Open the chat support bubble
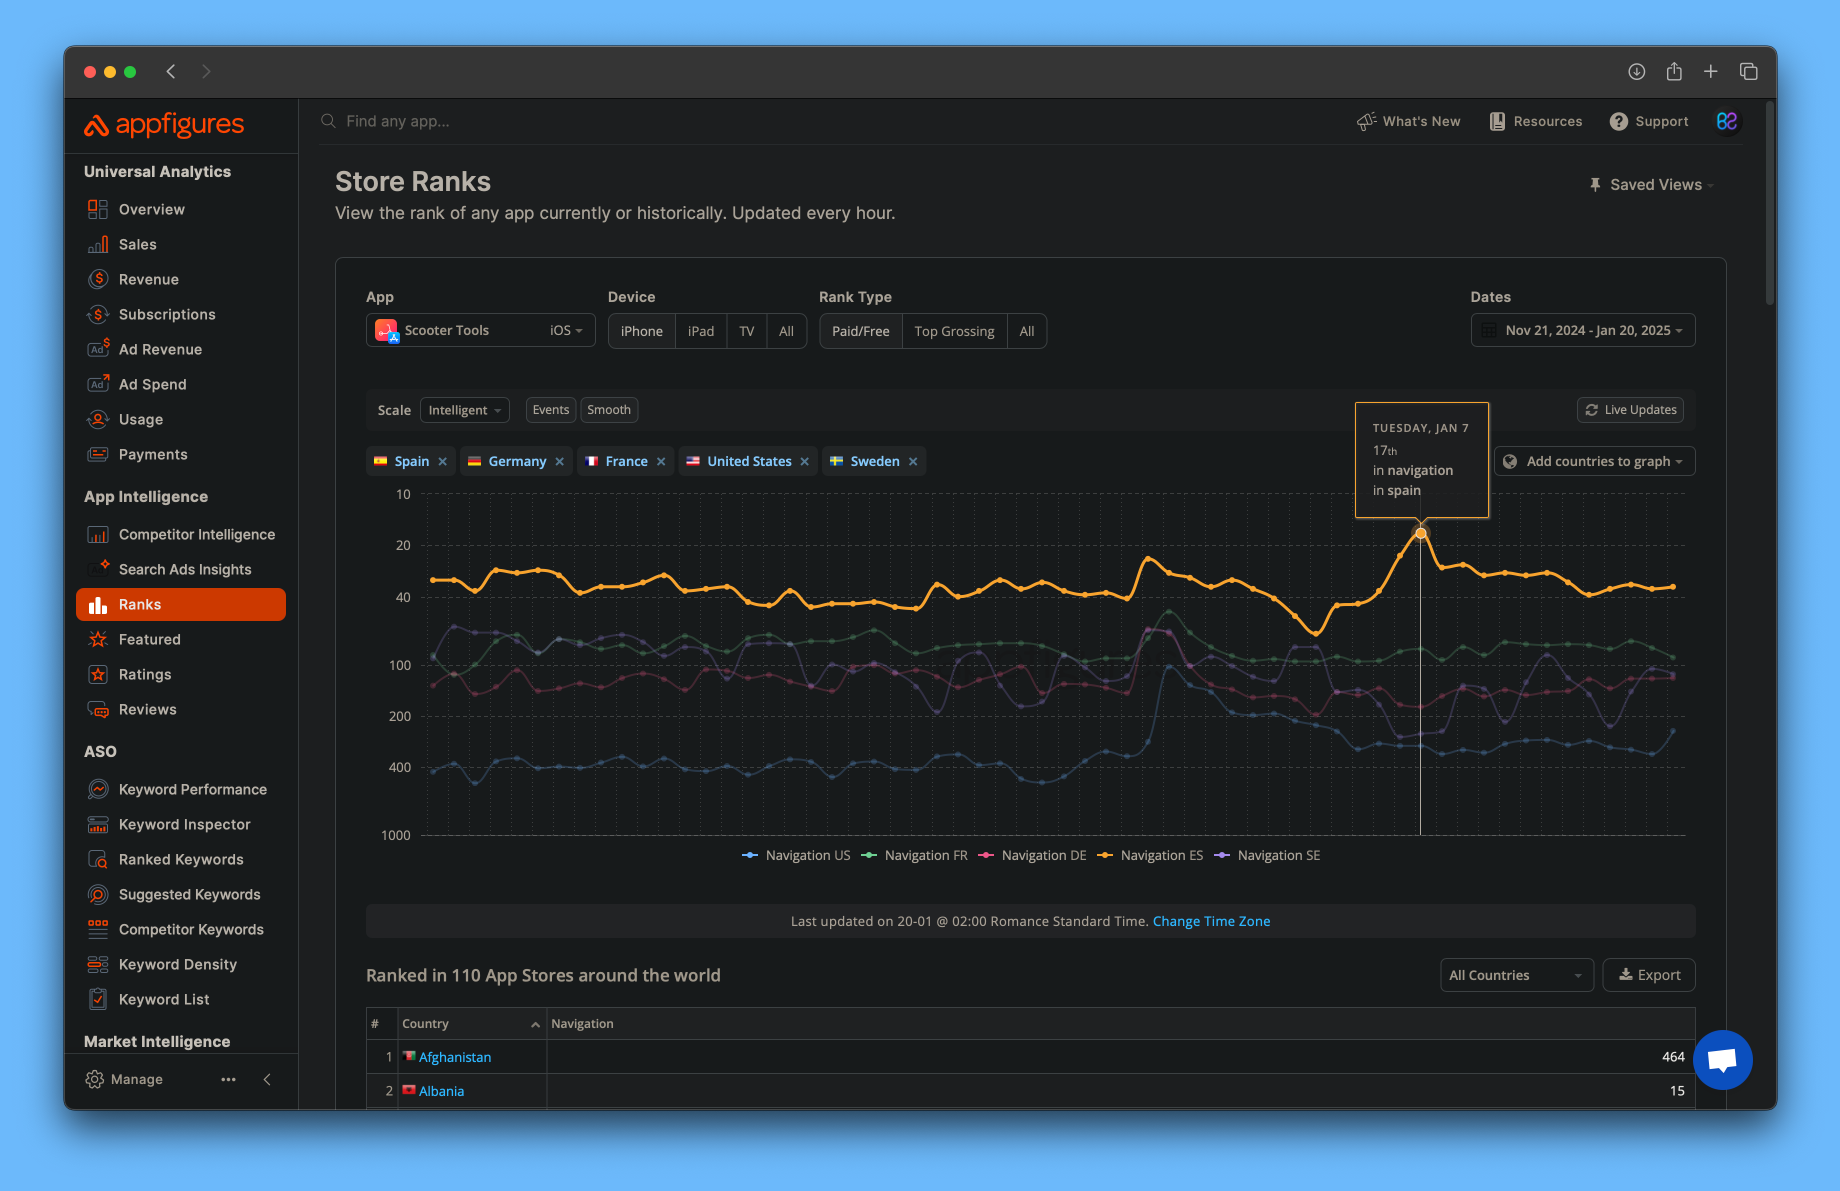The width and height of the screenshot is (1840, 1191). coord(1723,1060)
